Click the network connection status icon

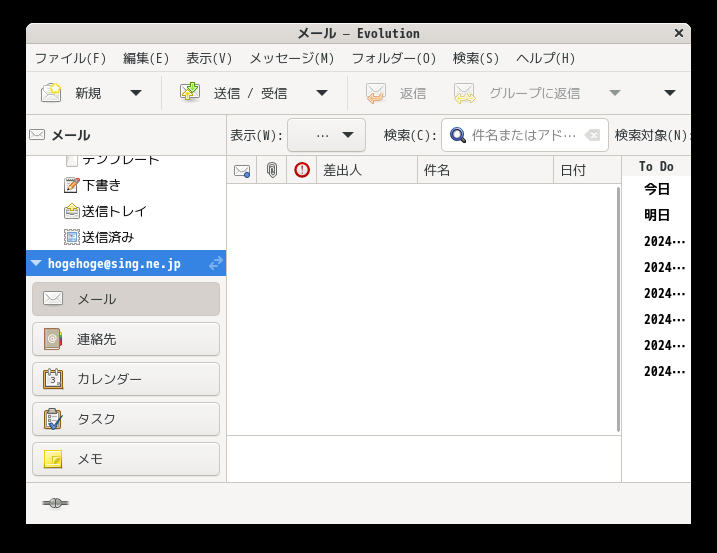point(55,503)
